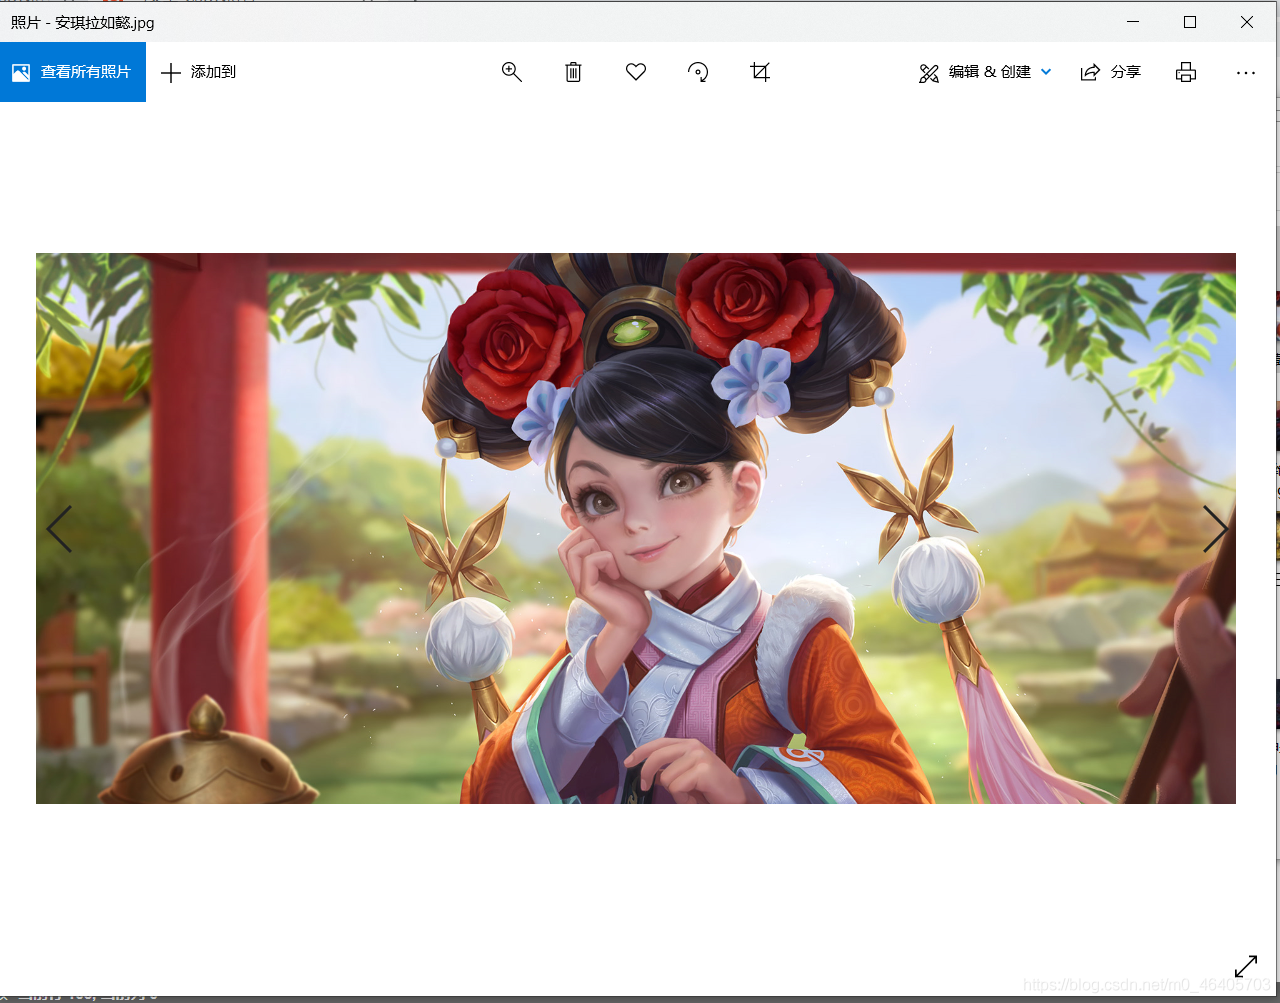
Task: Mark photo as favorite with heart icon
Action: 636,72
